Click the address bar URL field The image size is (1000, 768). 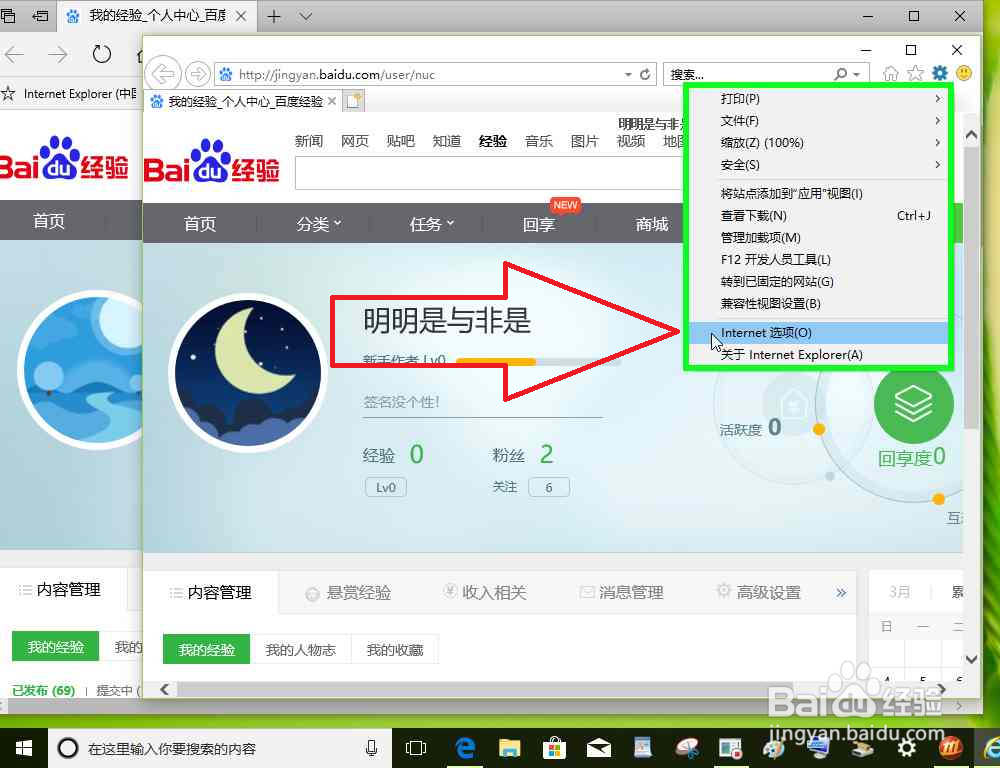400,73
